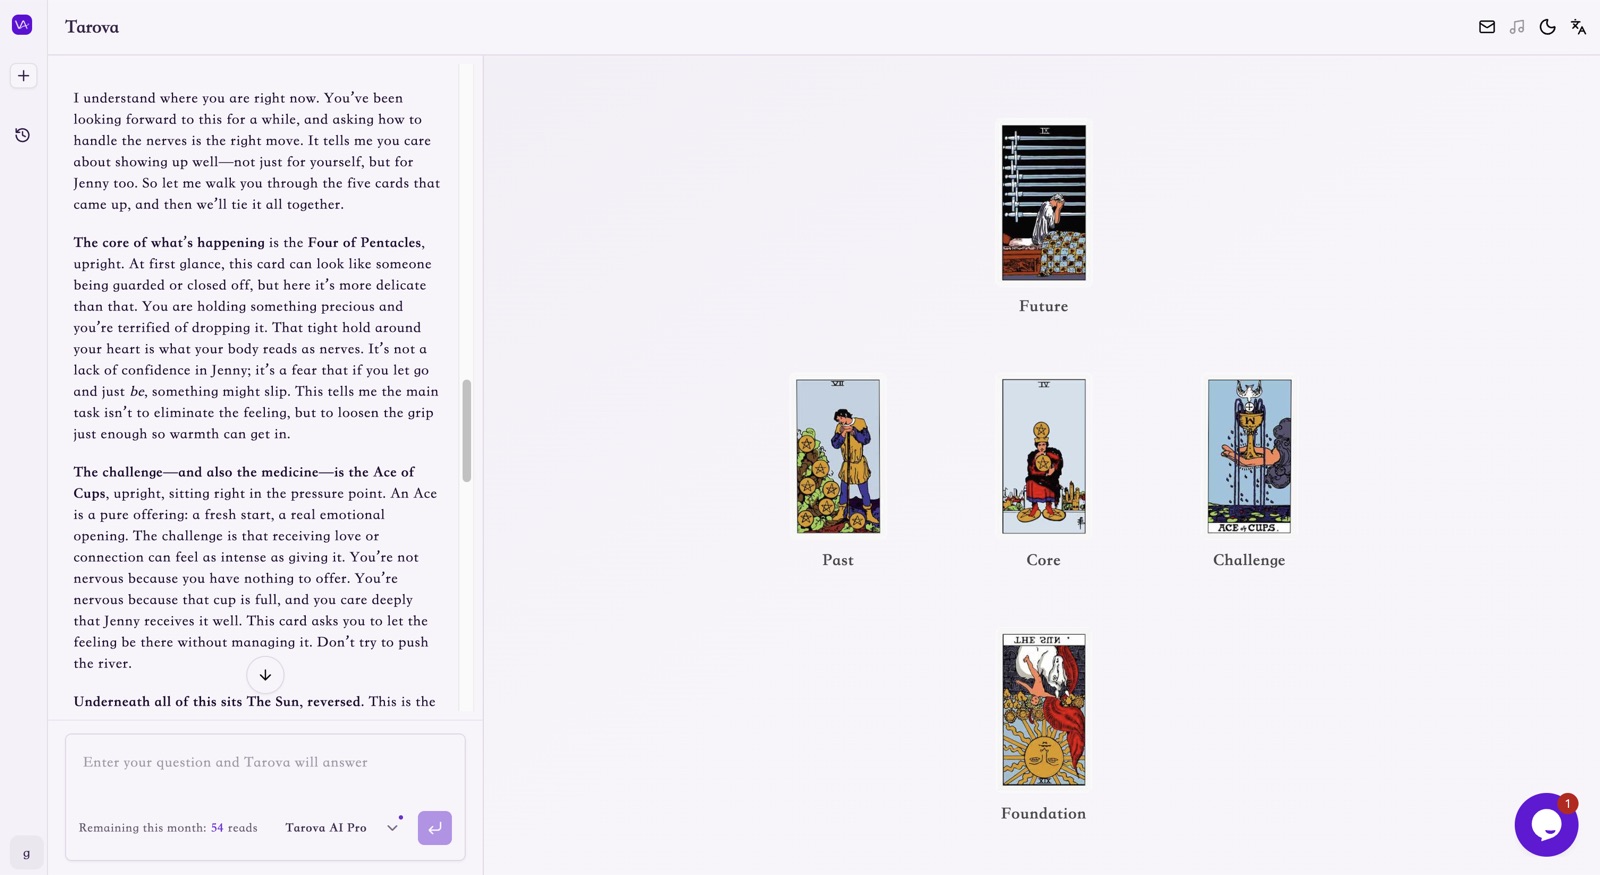Click the 'Future' card label
Image resolution: width=1600 pixels, height=875 pixels.
coord(1043,306)
